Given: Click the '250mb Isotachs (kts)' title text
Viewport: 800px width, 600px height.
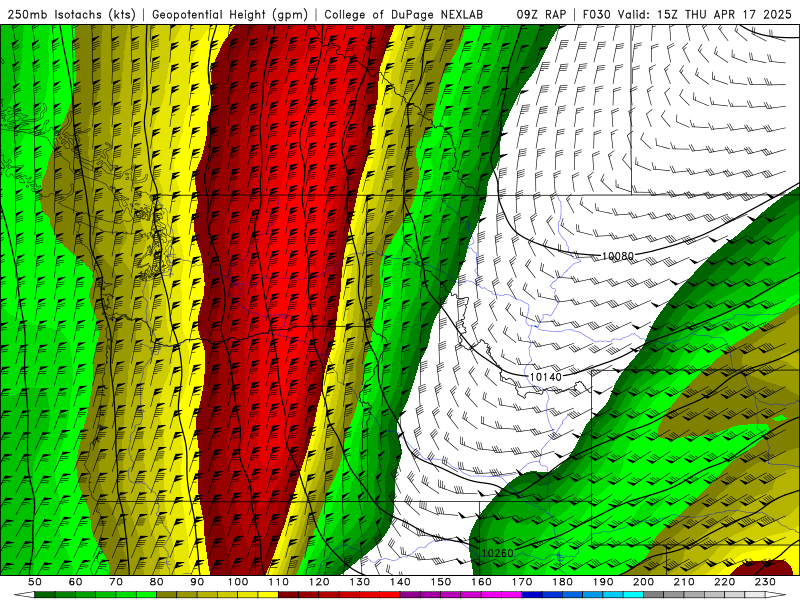Looking at the screenshot, I should (72, 15).
